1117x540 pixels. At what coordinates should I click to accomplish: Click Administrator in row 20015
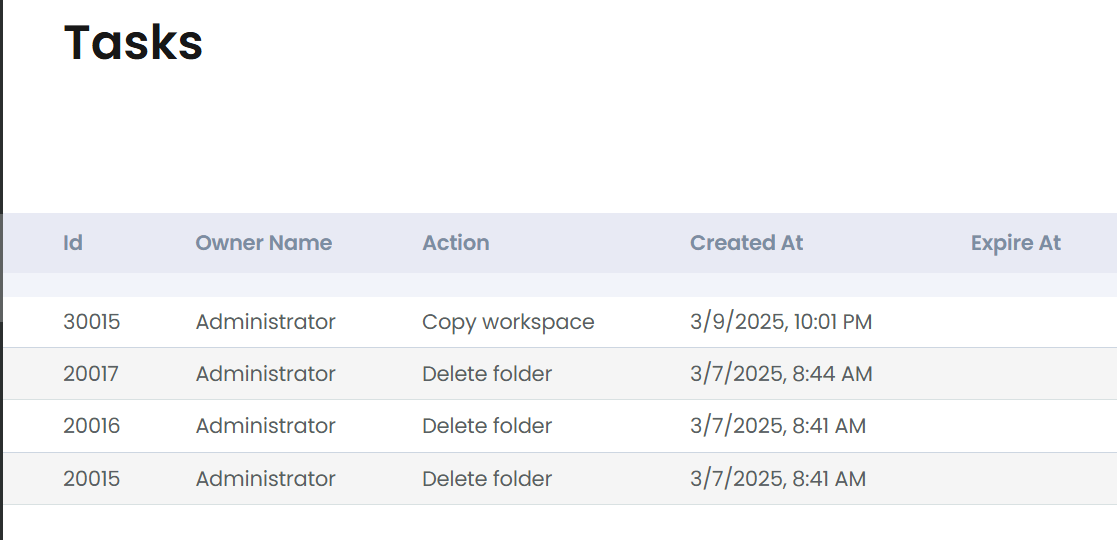coord(266,479)
